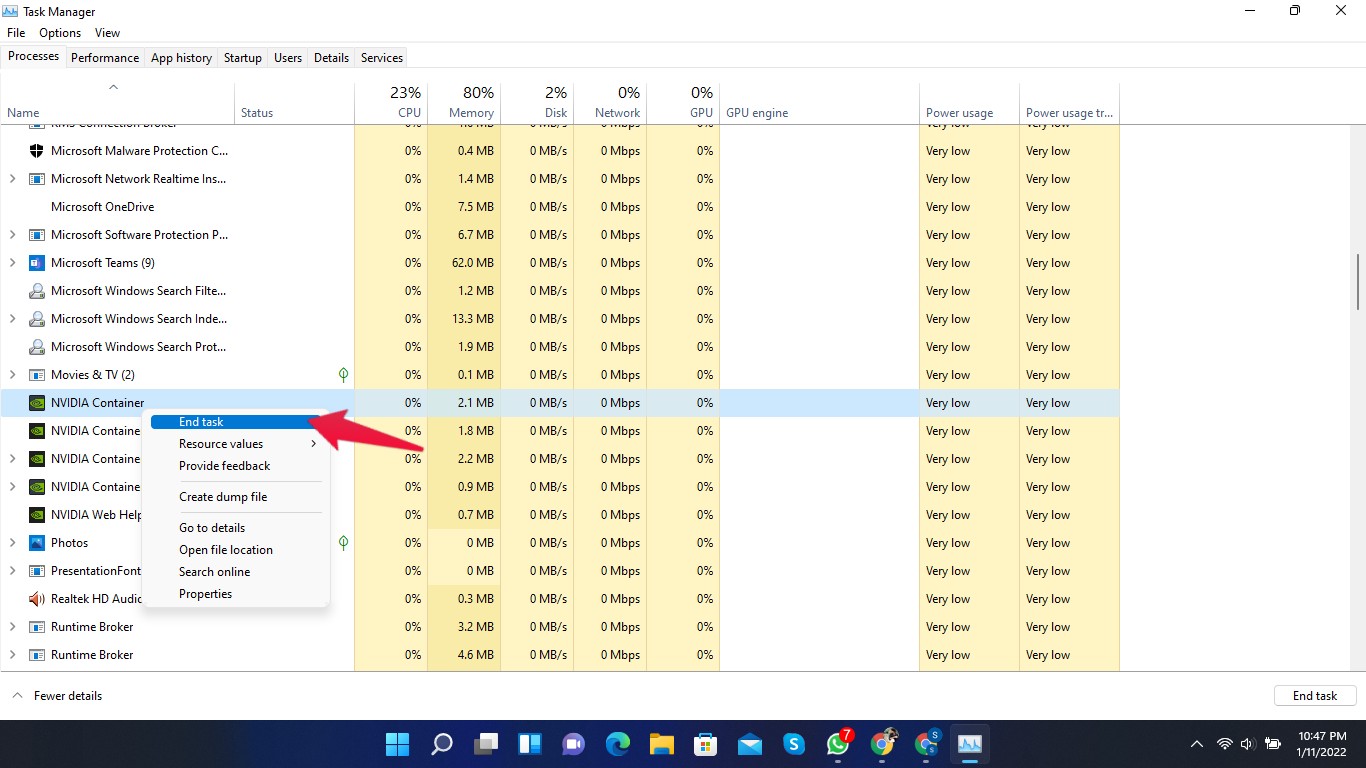Launch Microsoft Edge from the taskbar
The height and width of the screenshot is (768, 1366).
tap(618, 744)
